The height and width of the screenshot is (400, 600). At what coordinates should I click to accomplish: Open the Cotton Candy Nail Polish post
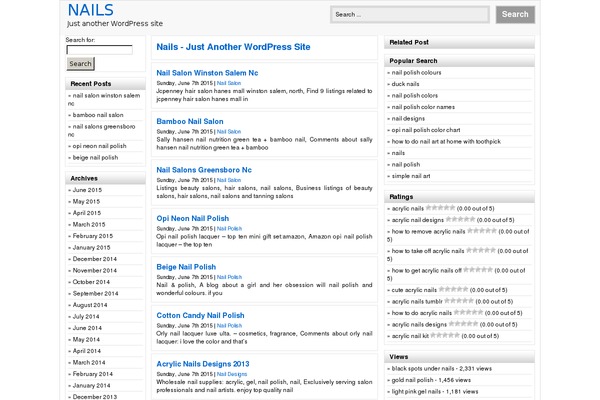(x=200, y=315)
